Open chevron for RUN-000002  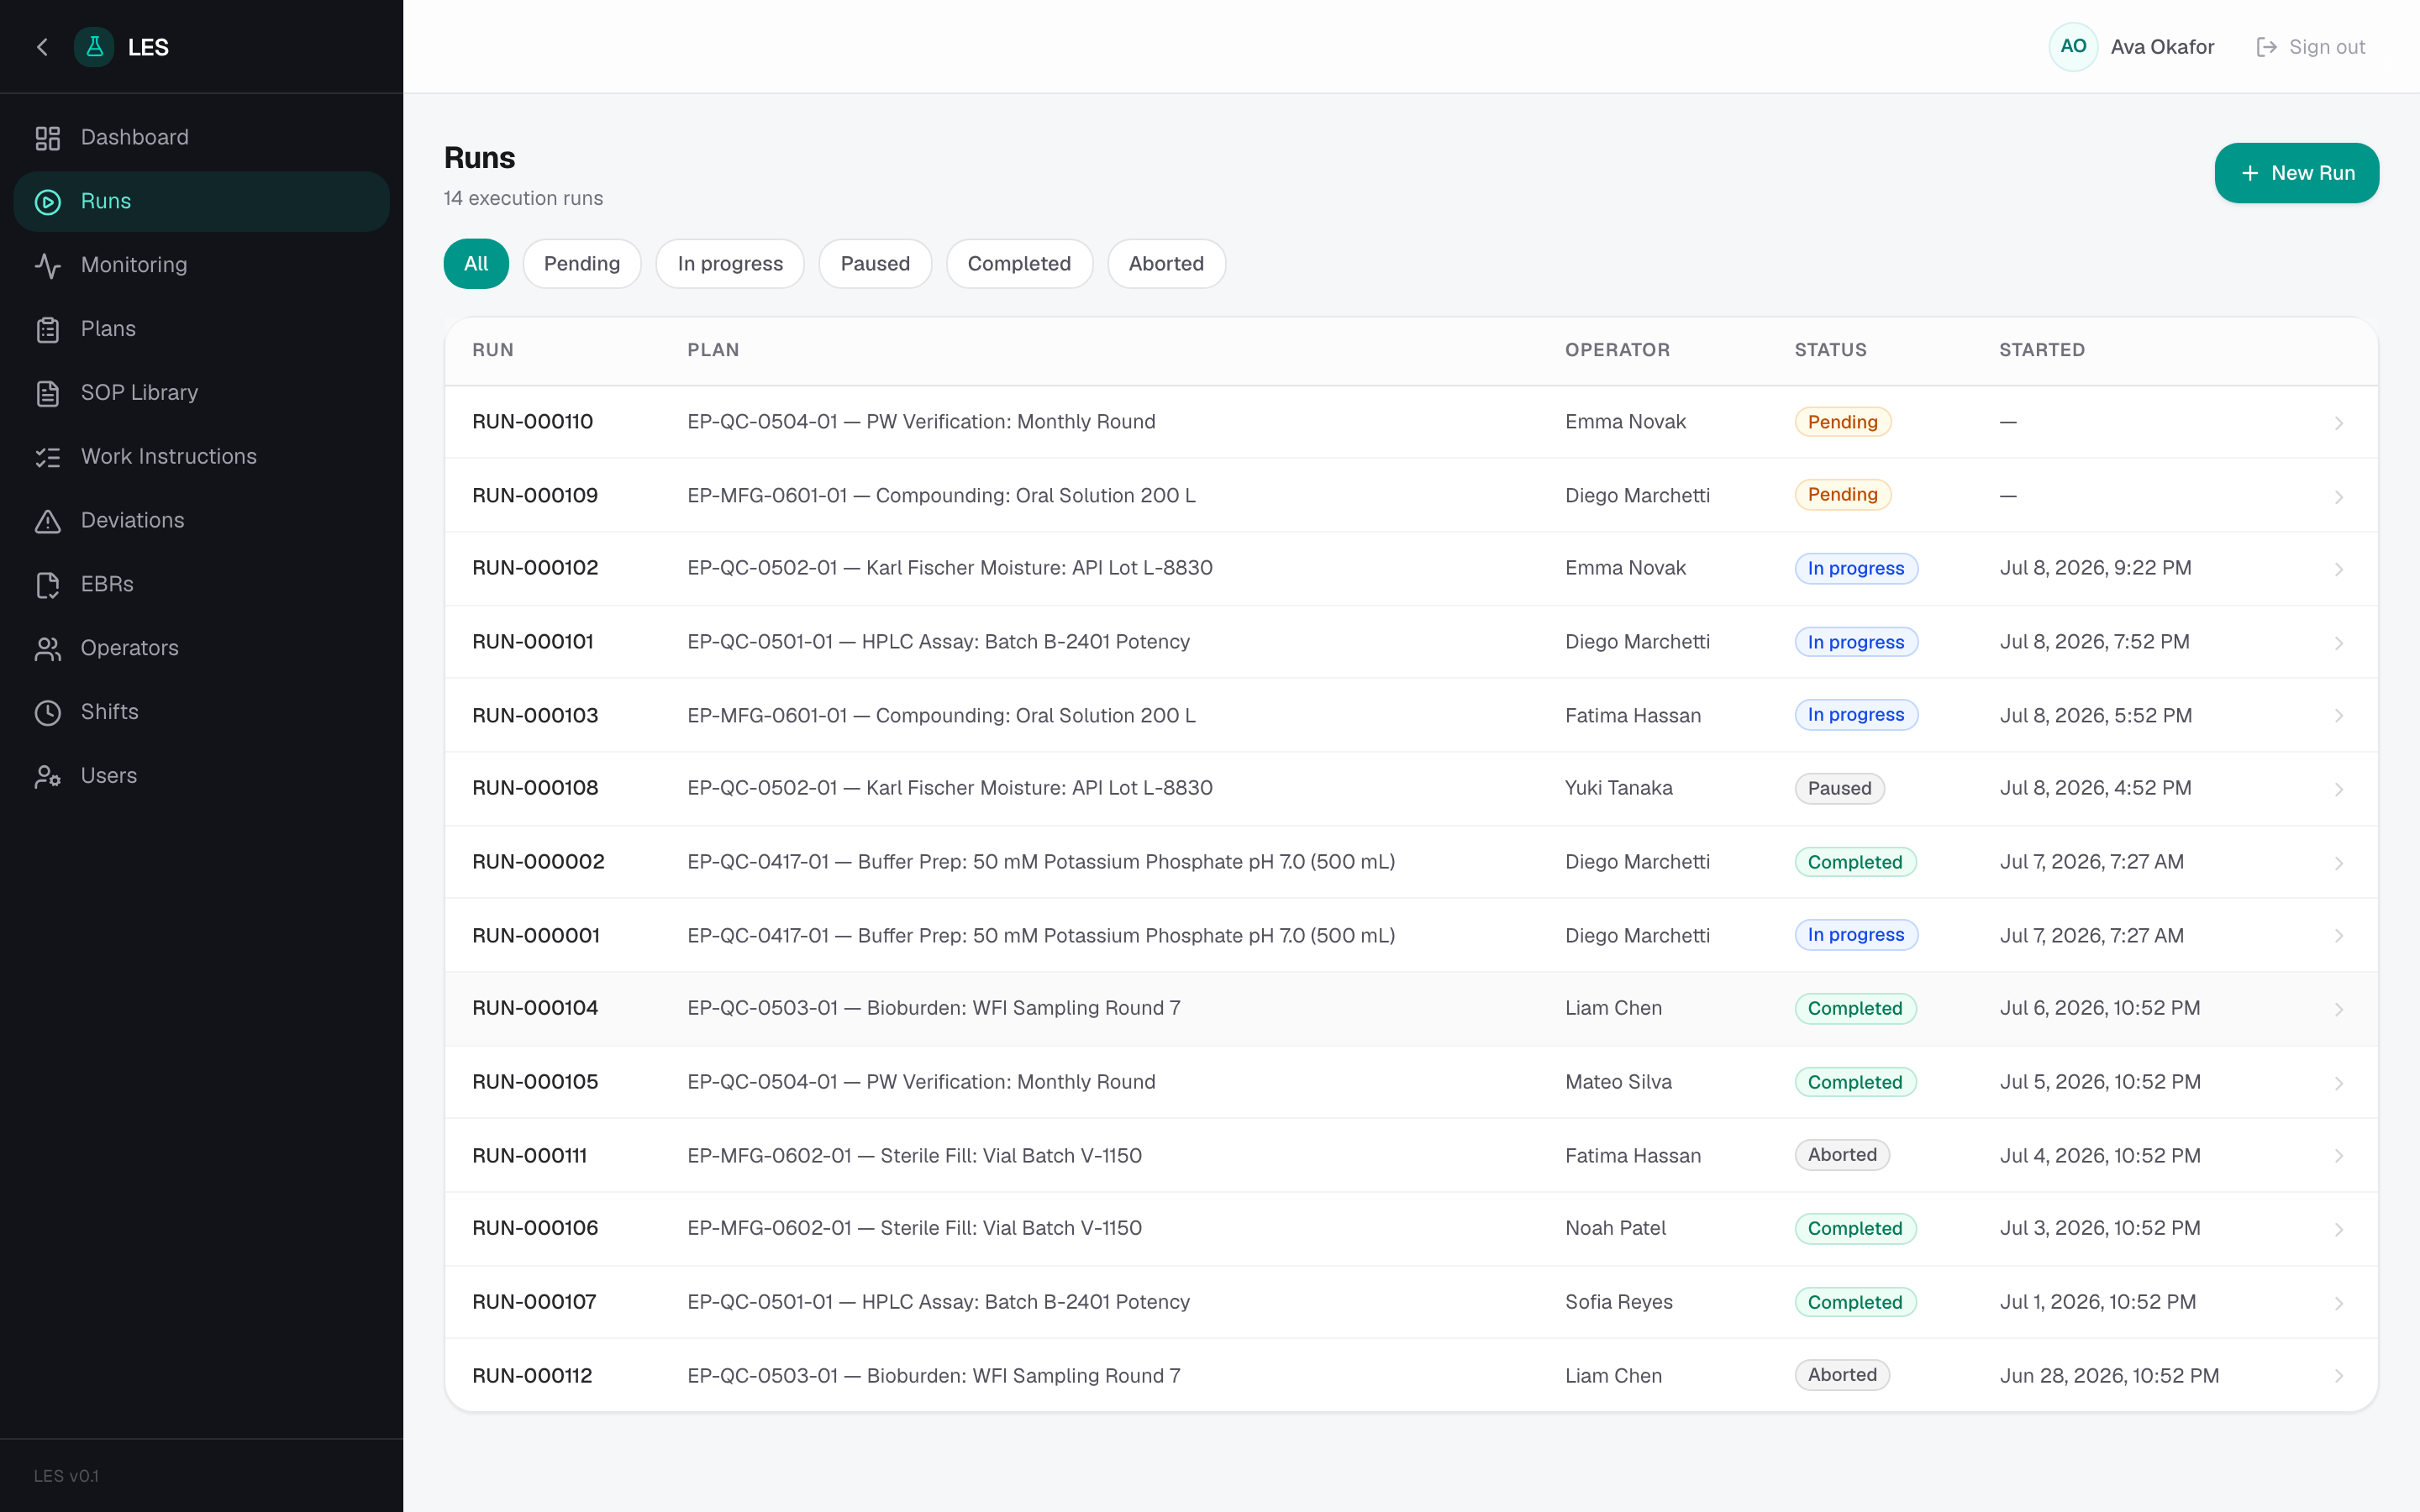2338,863
